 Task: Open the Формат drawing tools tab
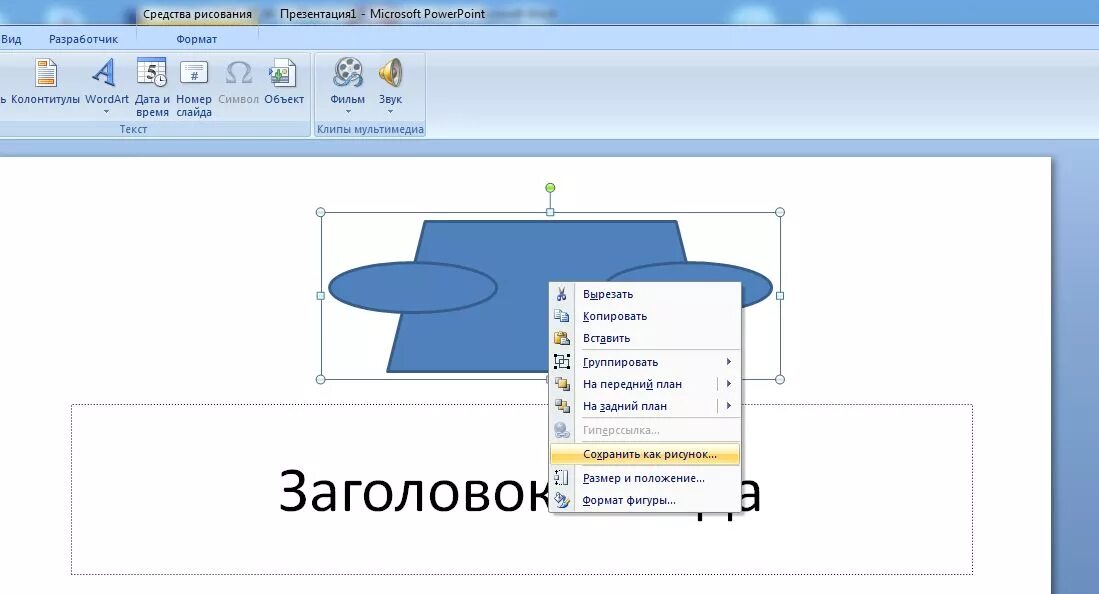click(x=196, y=39)
